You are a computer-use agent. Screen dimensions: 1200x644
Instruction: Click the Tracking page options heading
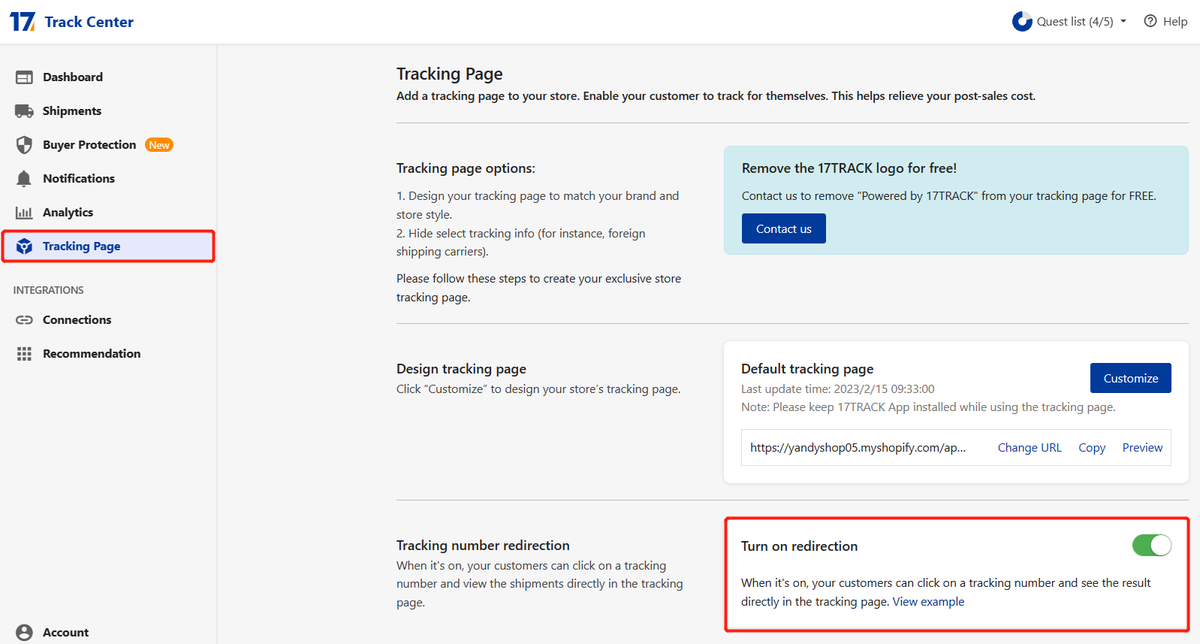tap(466, 168)
